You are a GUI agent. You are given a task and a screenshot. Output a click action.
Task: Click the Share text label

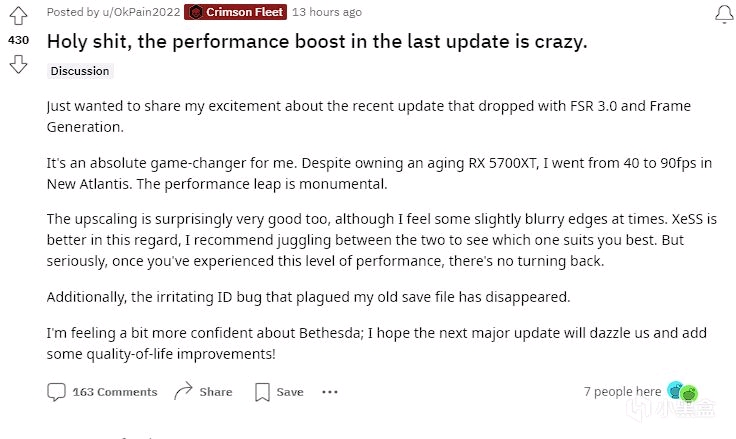pyautogui.click(x=216, y=392)
